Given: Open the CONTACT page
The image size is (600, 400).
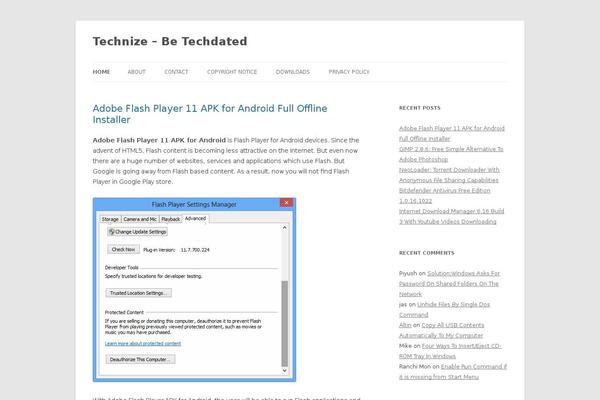Looking at the screenshot, I should point(176,72).
